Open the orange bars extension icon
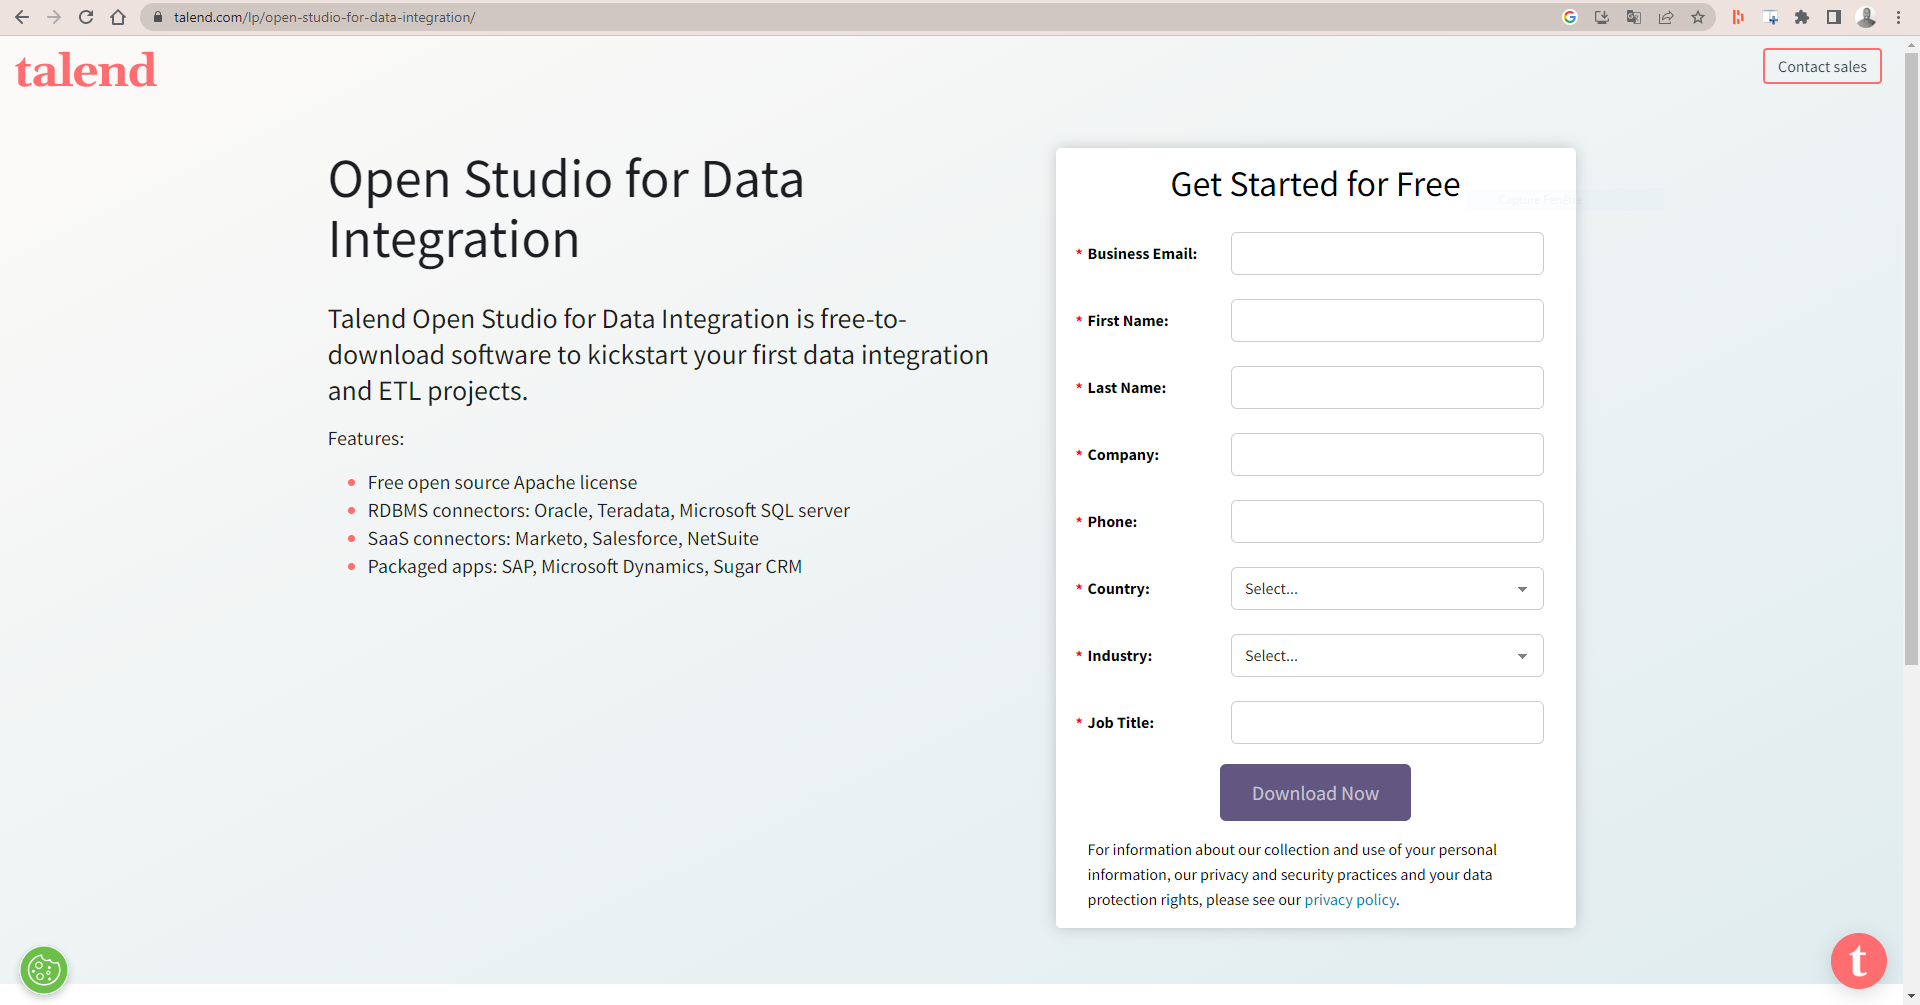 pos(1738,17)
